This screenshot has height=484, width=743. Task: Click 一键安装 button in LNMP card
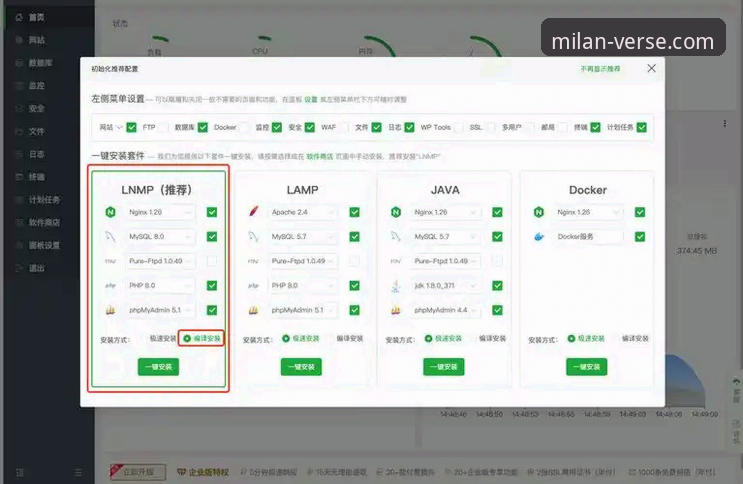[x=158, y=367]
